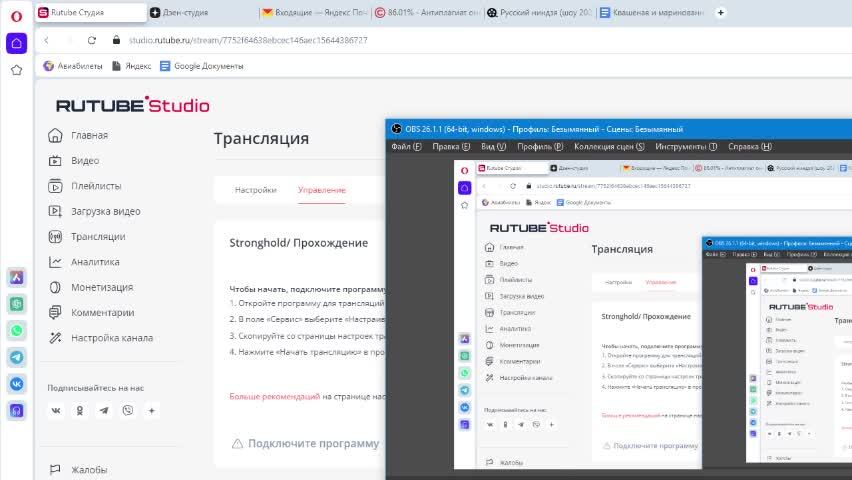The height and width of the screenshot is (480, 852).
Task: Open OBS Коллекция сцен menu
Action: click(x=609, y=146)
